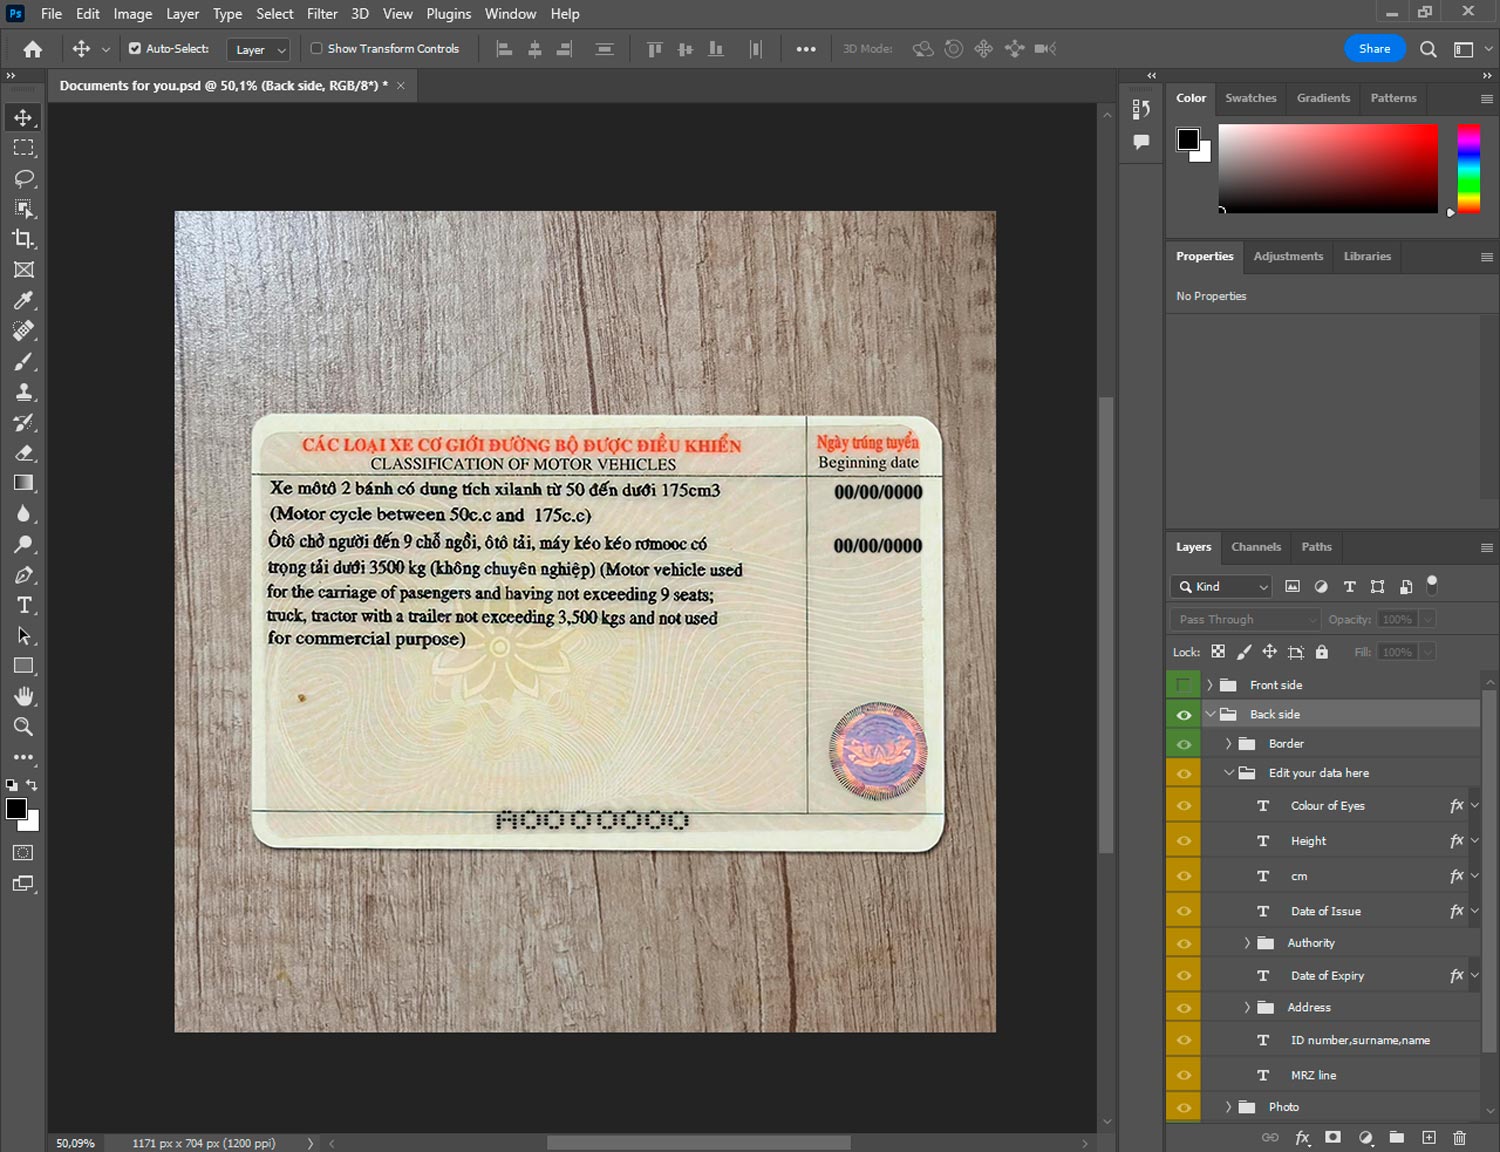Select the MRZ line text layer
This screenshot has width=1500, height=1152.
point(1313,1075)
